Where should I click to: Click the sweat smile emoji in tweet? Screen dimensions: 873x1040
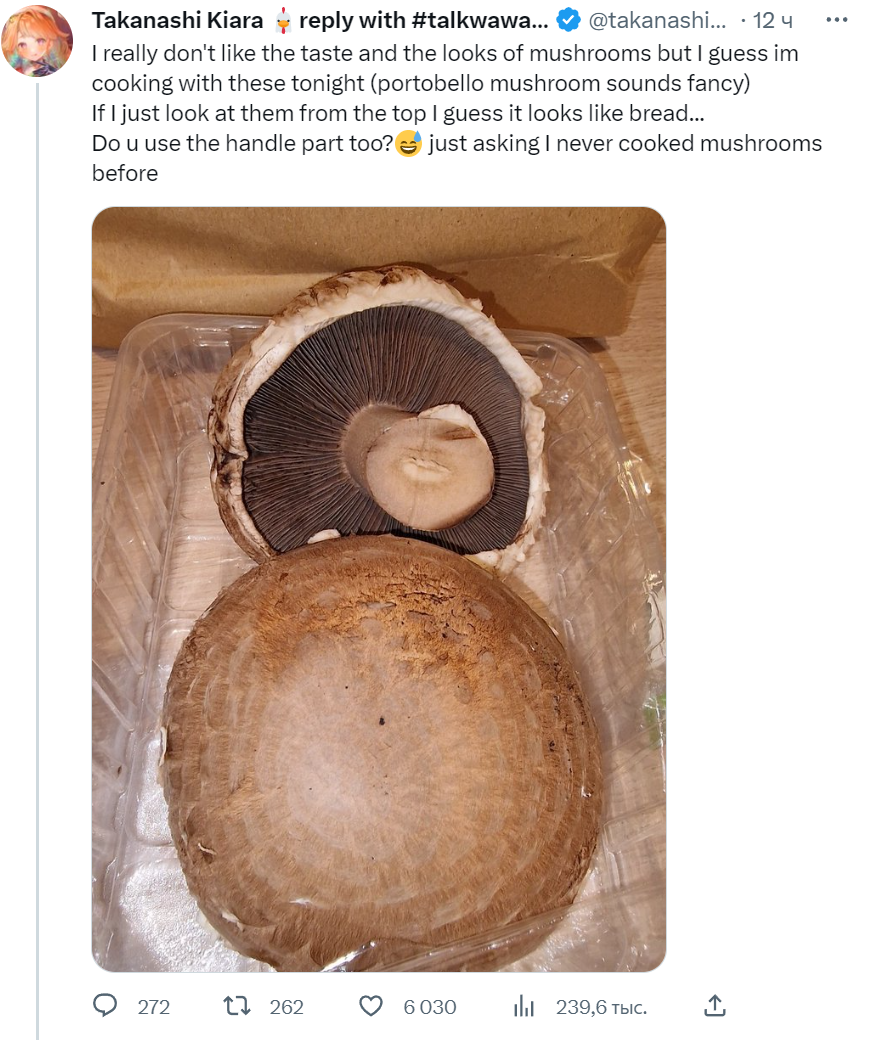[x=408, y=143]
